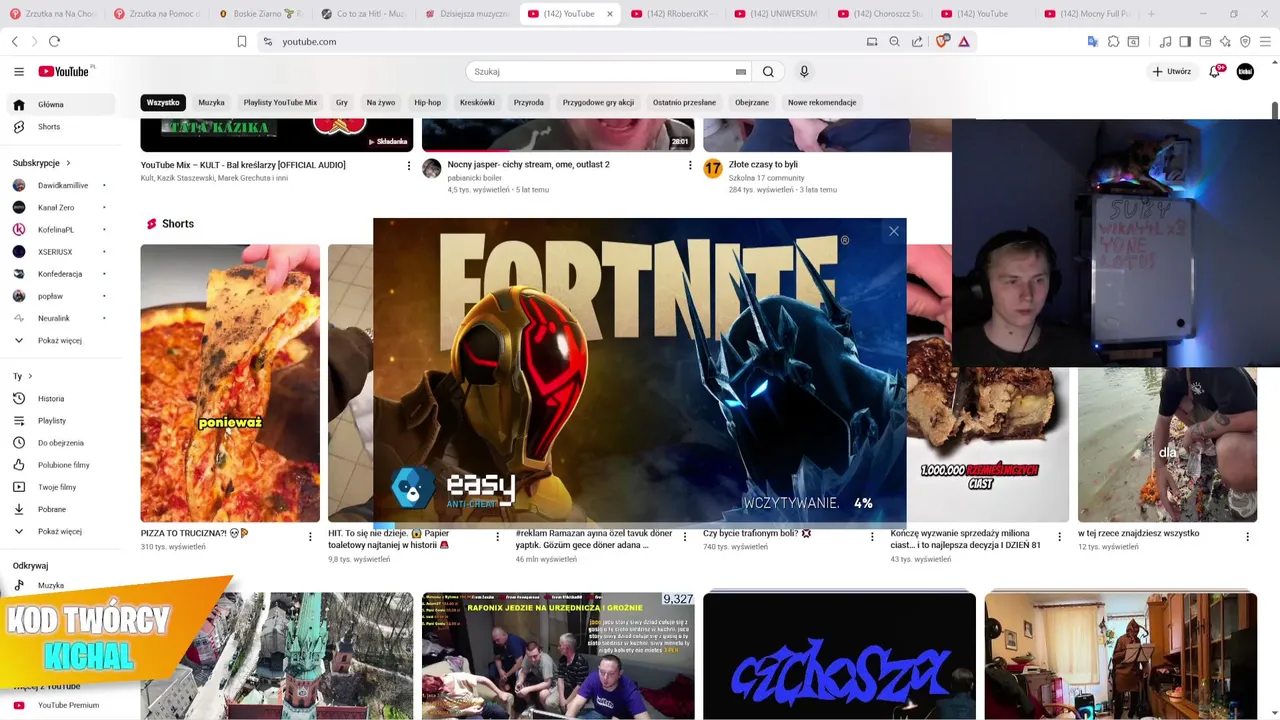Image resolution: width=1280 pixels, height=720 pixels.
Task: Click the search magnifier button
Action: (x=768, y=71)
